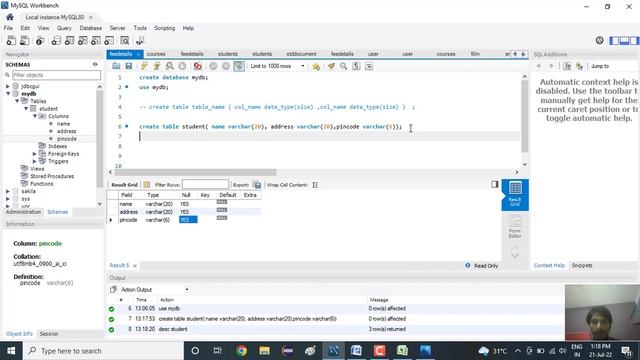Toggle Wrap Cell Content icon
640x360 pixels.
(315, 185)
